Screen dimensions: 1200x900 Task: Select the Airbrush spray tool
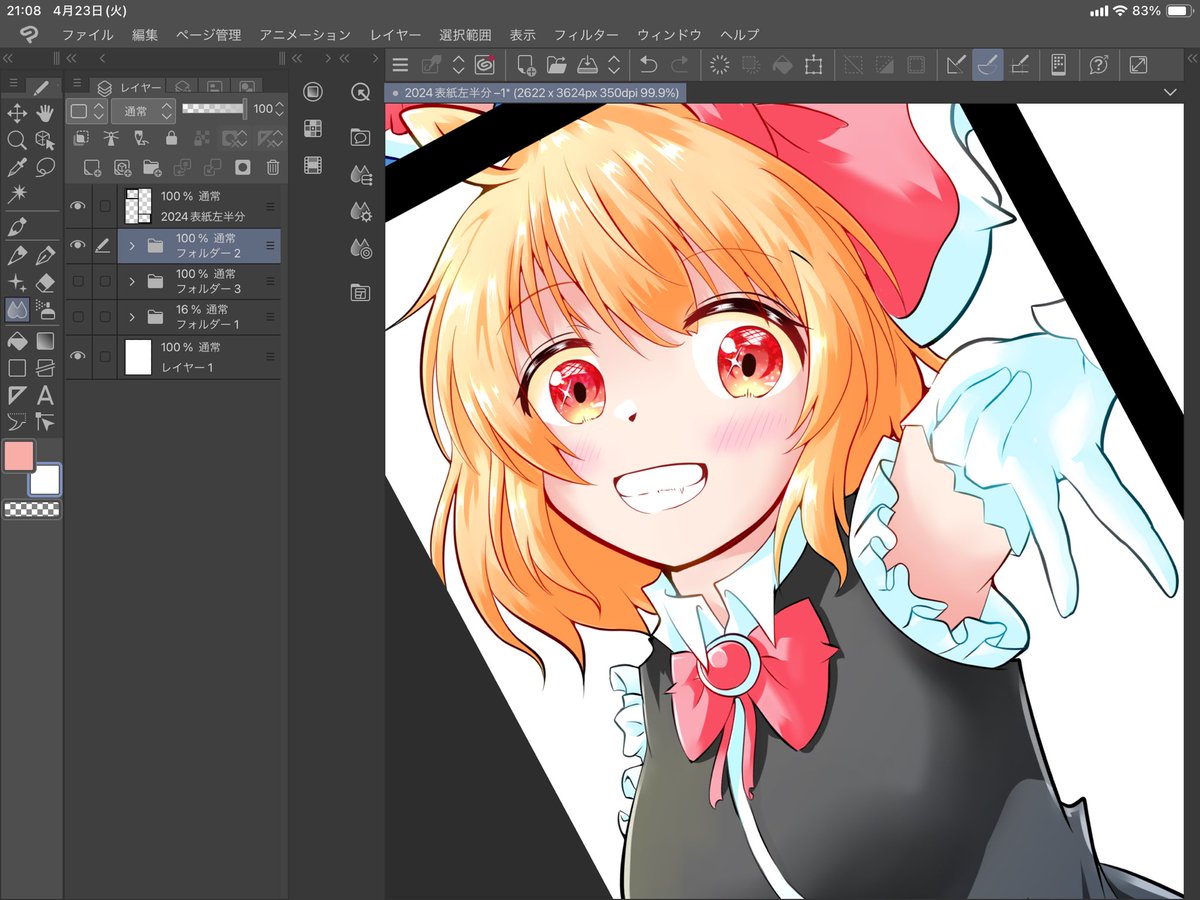pyautogui.click(x=44, y=310)
